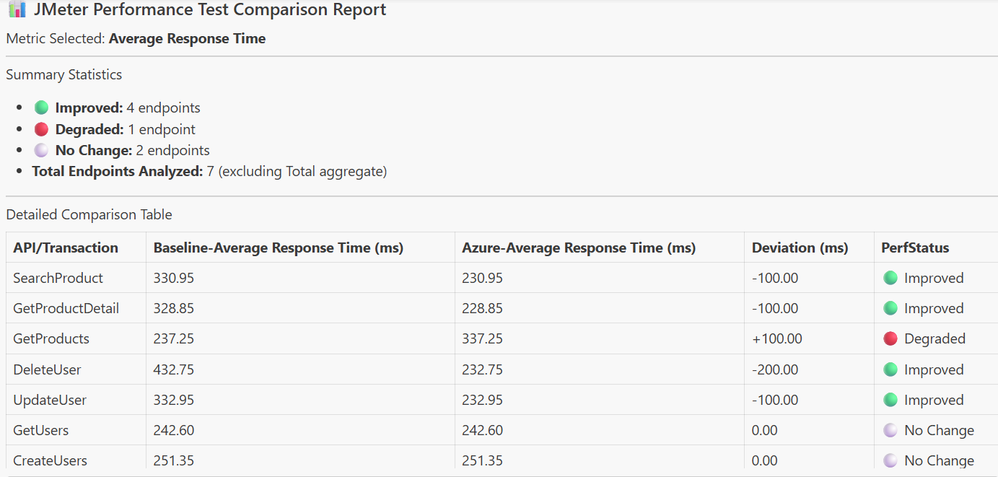Click the -200.00 deviation cell for DeleteUser
The image size is (998, 477).
click(775, 370)
